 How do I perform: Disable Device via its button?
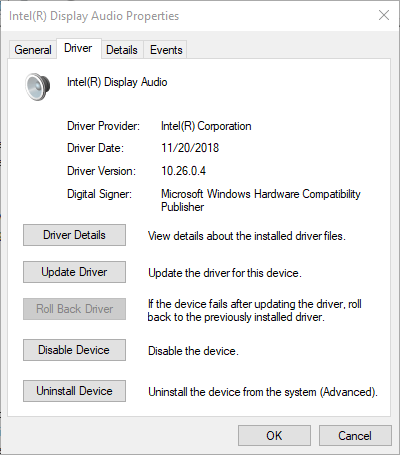coord(74,350)
